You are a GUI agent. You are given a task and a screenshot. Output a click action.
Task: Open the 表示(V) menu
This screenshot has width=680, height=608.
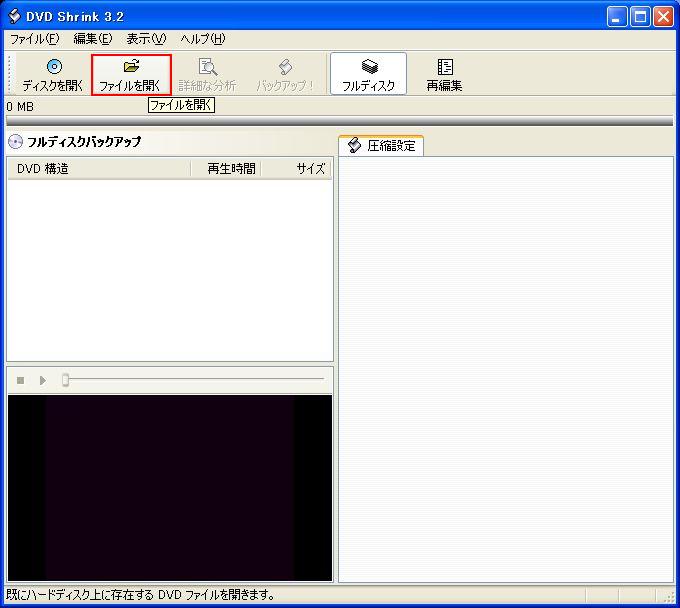(x=146, y=39)
